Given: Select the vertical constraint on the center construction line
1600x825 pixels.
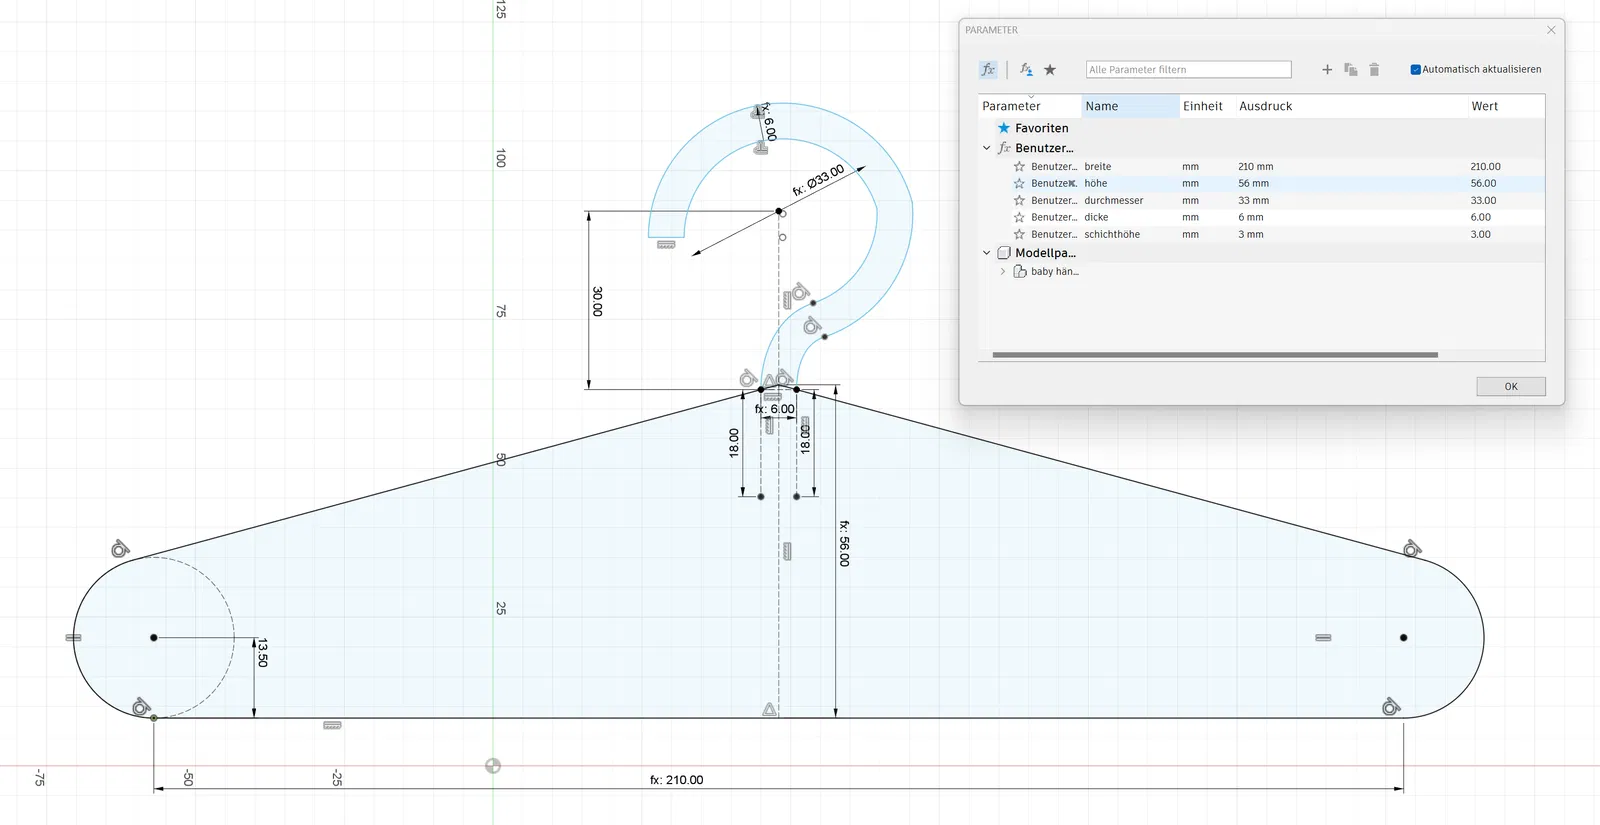Looking at the screenshot, I should [x=787, y=551].
